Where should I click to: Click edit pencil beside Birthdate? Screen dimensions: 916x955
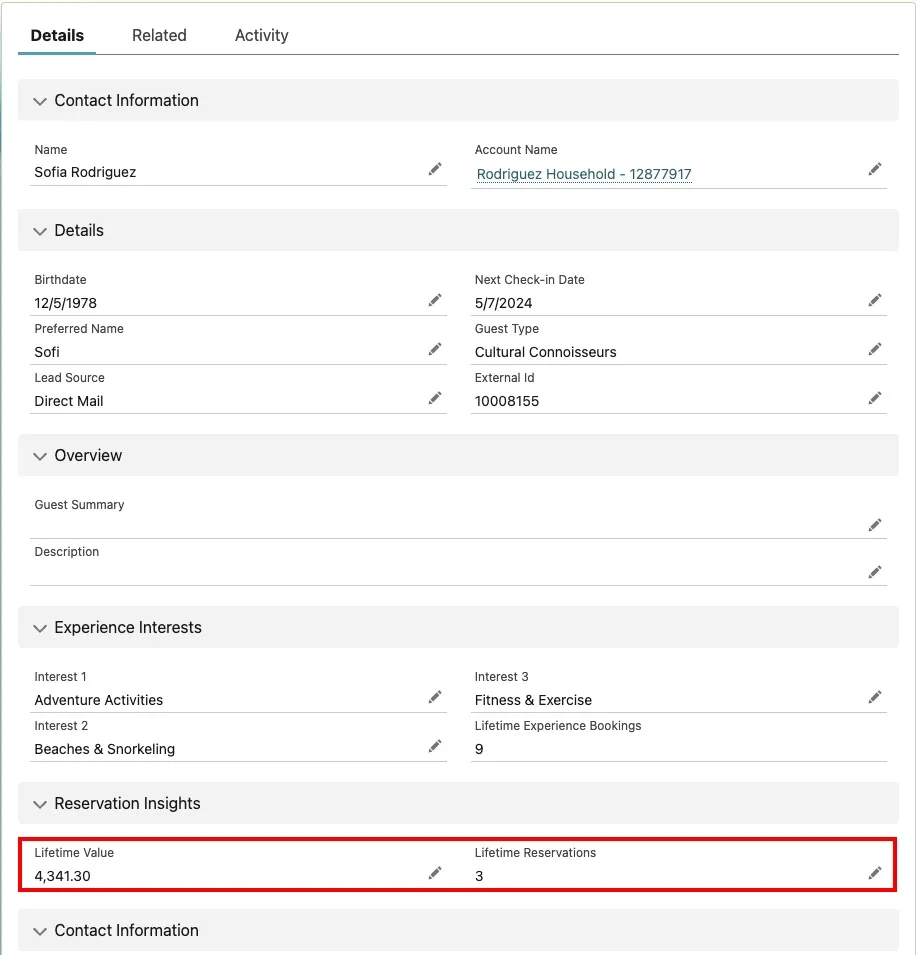435,300
